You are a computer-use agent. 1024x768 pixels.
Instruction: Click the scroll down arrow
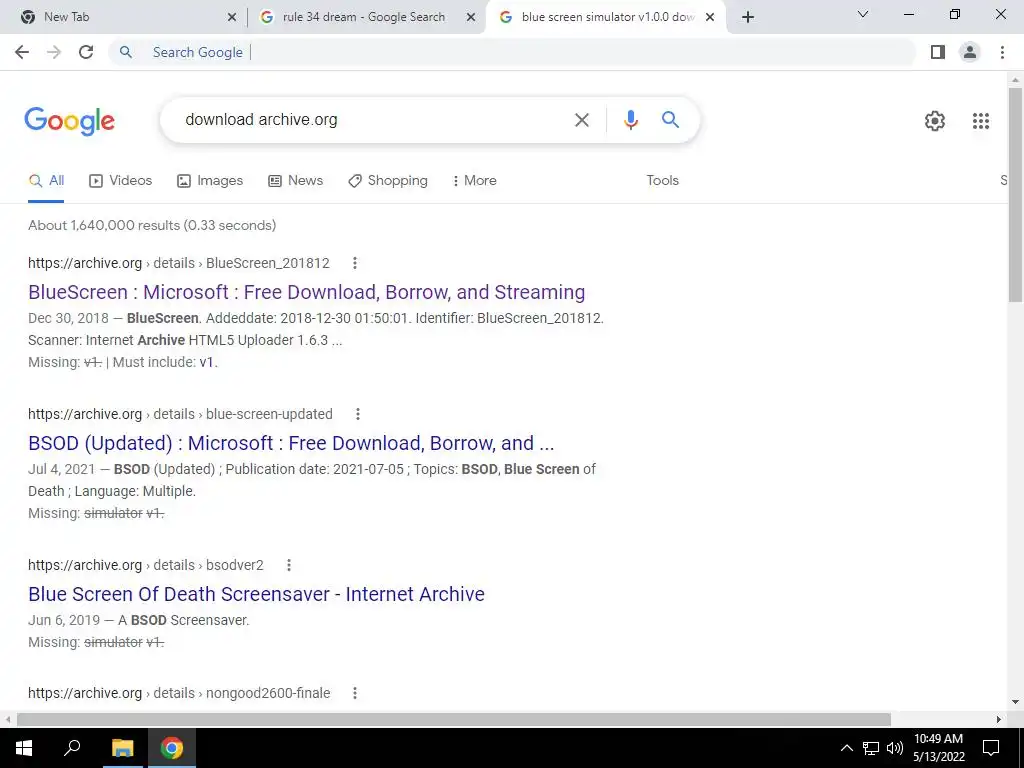click(1015, 703)
